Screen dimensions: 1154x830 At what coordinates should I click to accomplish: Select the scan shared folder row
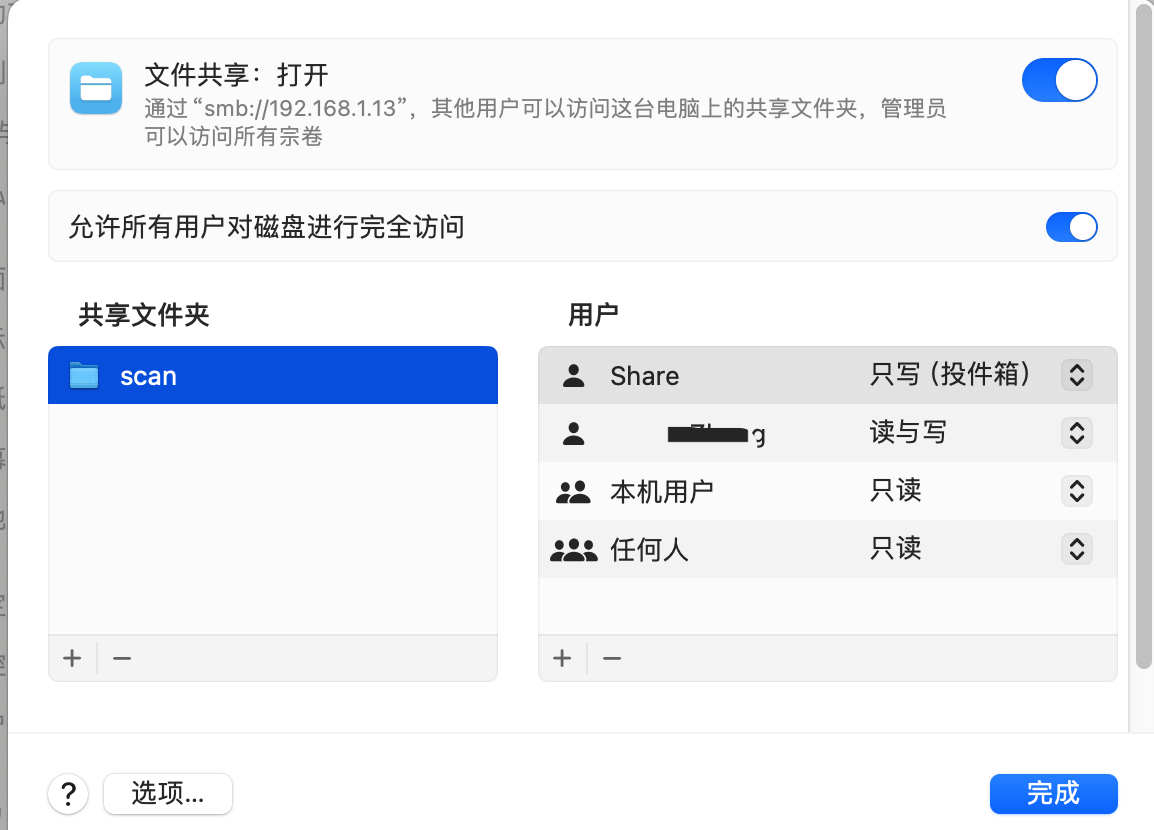coord(272,376)
